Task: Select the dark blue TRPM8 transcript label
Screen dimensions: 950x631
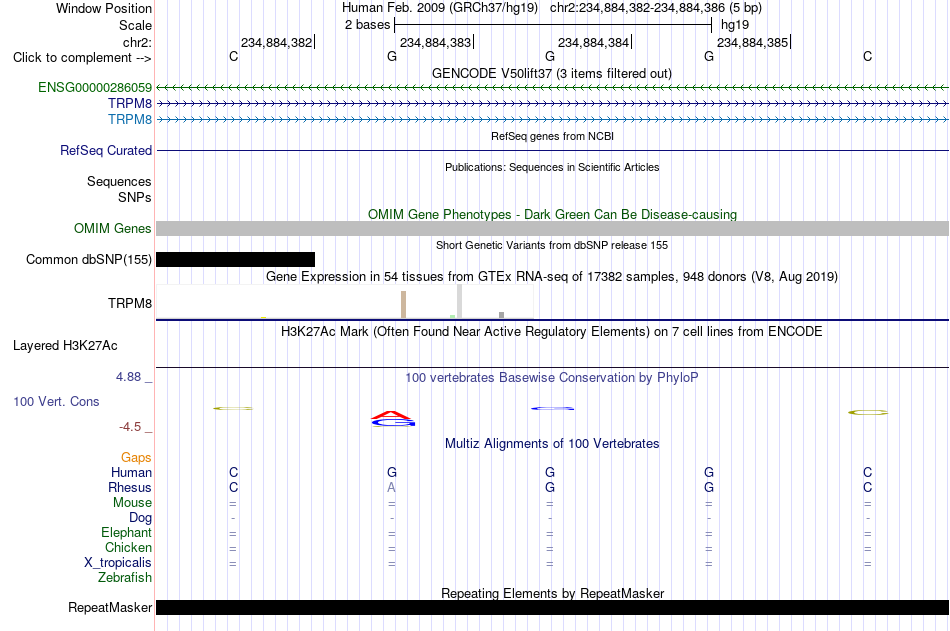Action: 130,103
